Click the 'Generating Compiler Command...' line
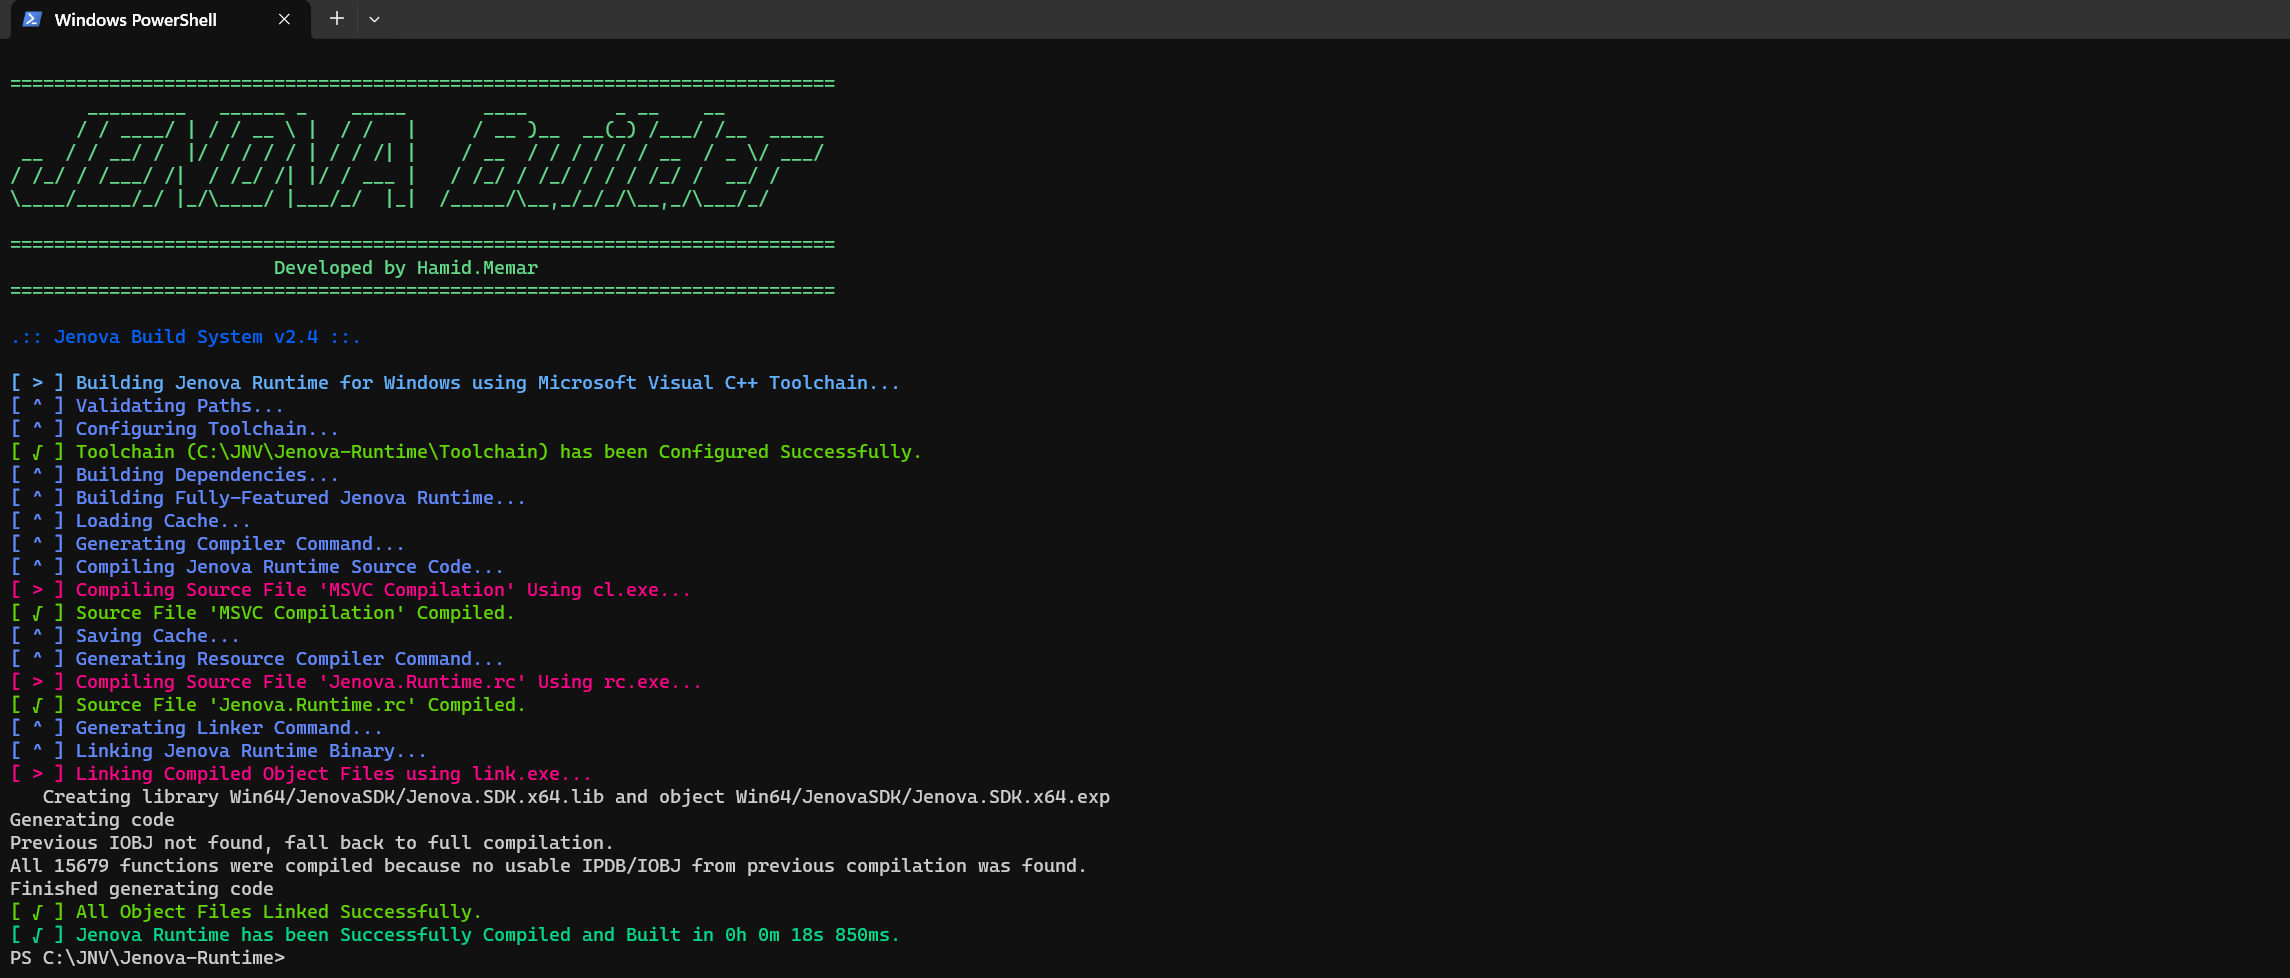This screenshot has height=978, width=2290. [x=208, y=544]
